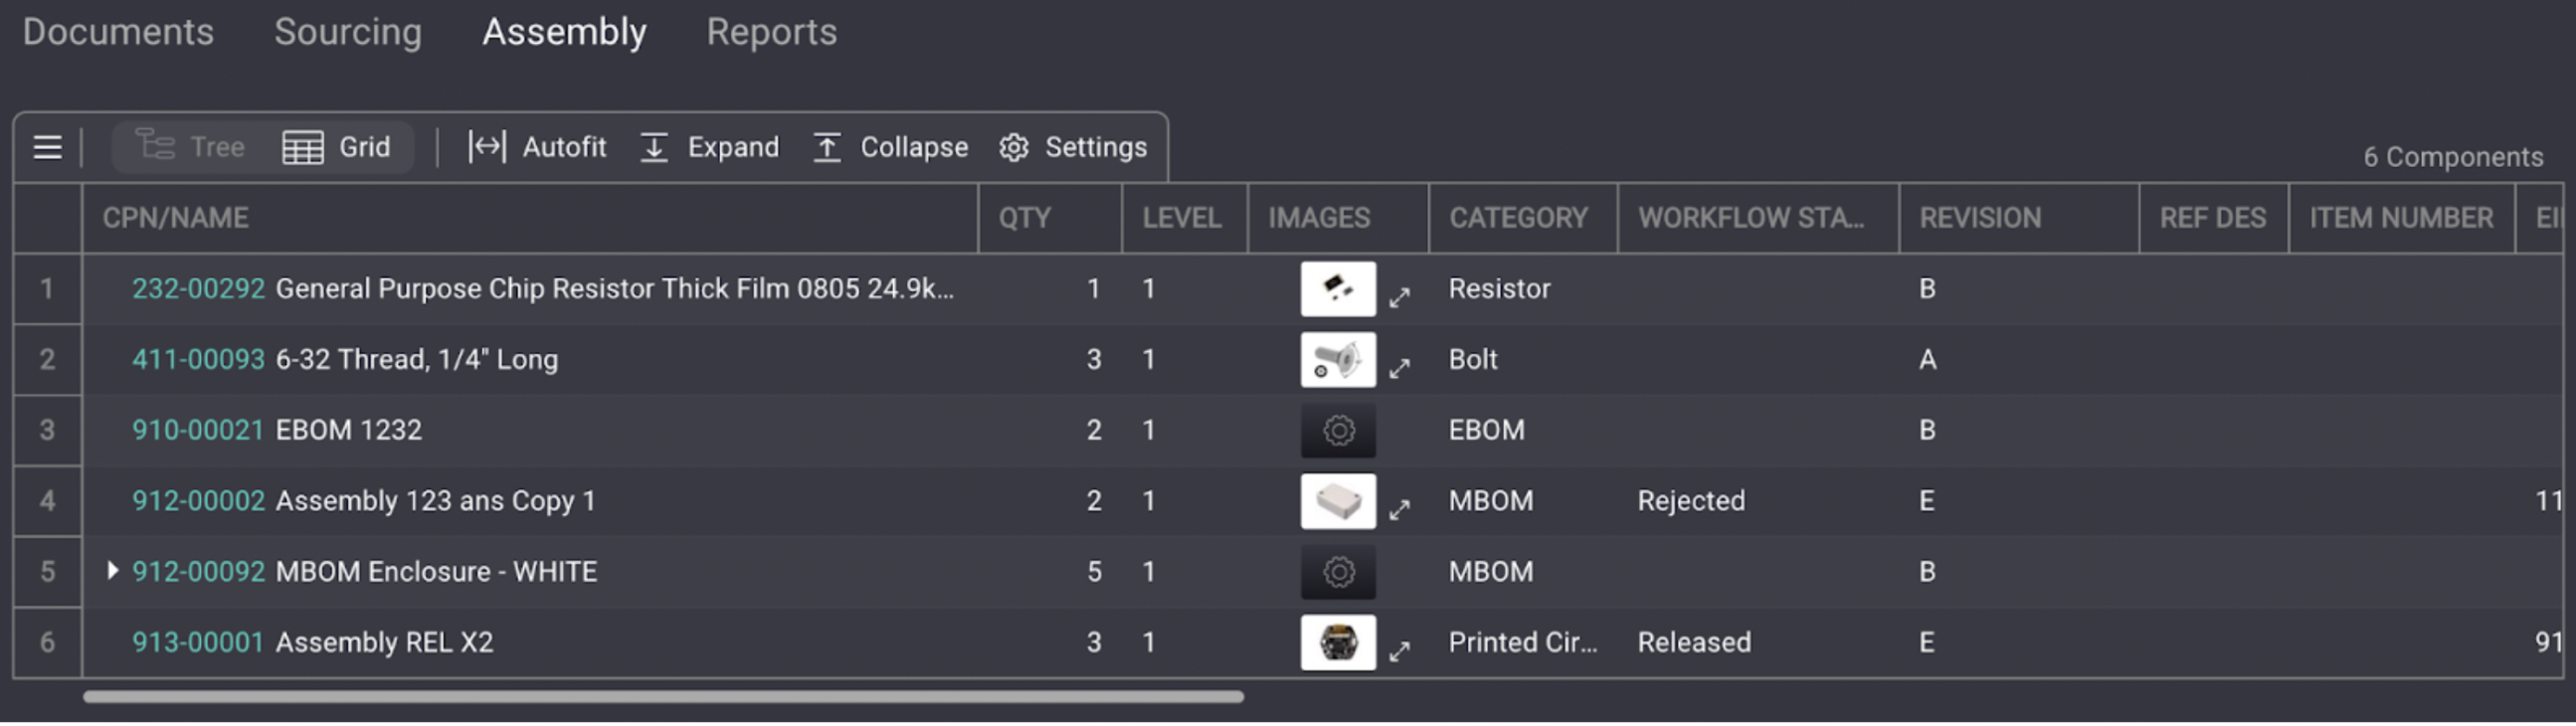2576x726 pixels.
Task: Open the Reports tab
Action: coord(771,32)
